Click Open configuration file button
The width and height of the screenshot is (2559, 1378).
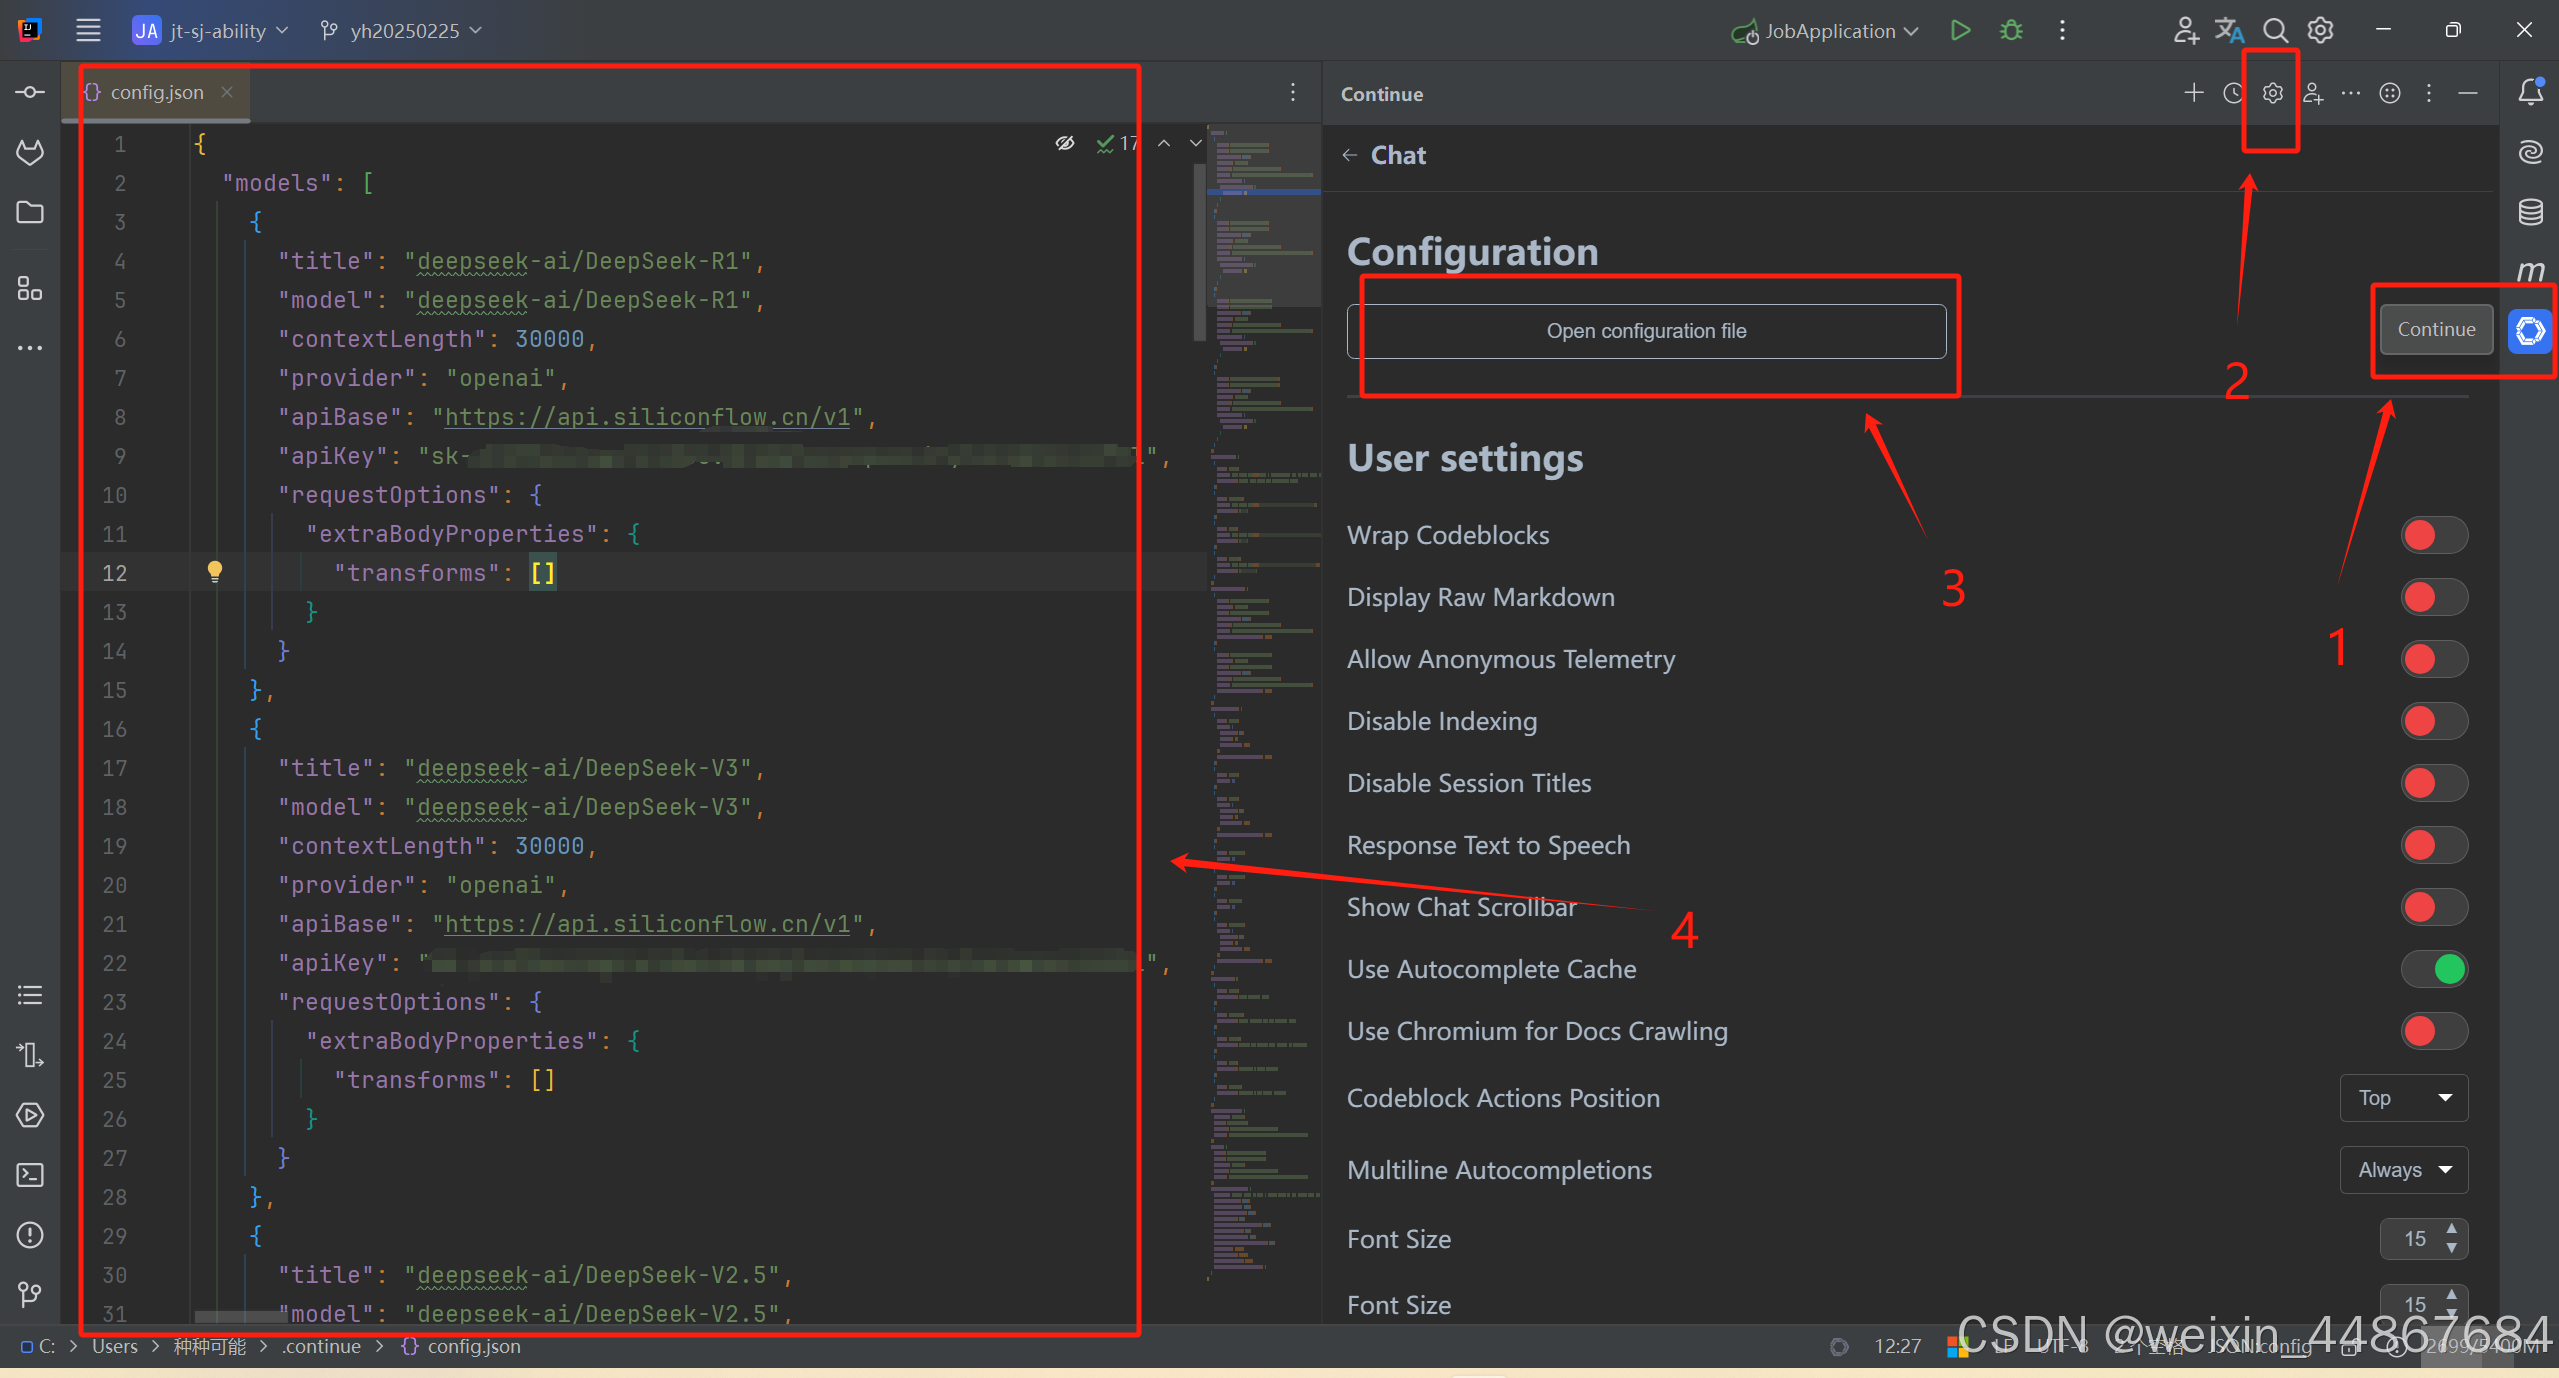click(x=1646, y=331)
